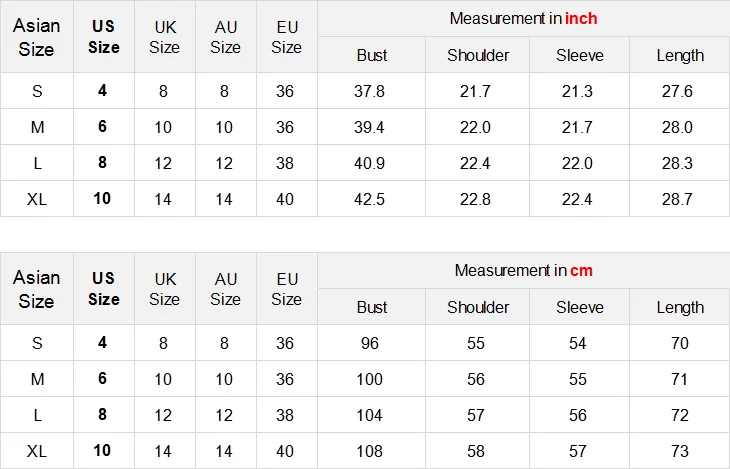Click the 73 length cell
The image size is (730, 469).
point(679,451)
